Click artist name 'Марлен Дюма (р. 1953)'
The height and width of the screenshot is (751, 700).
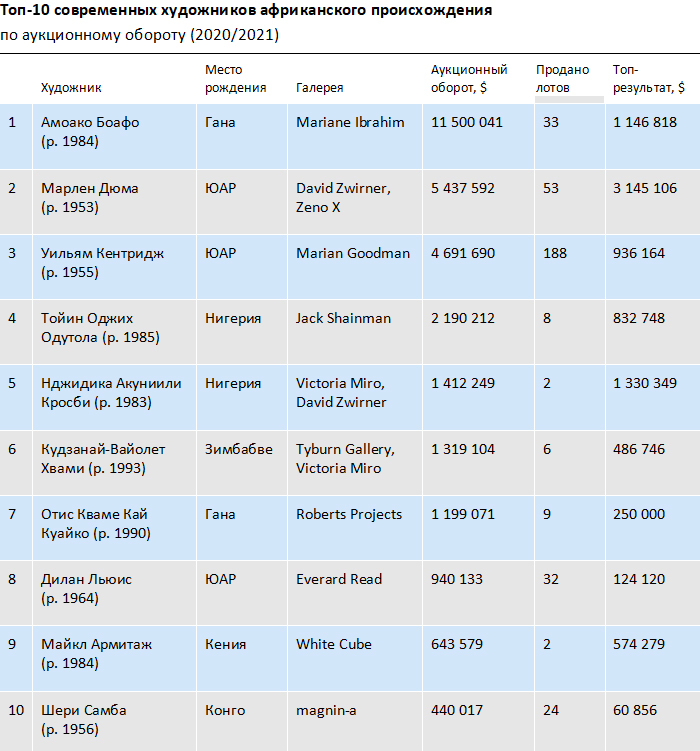[x=90, y=197]
